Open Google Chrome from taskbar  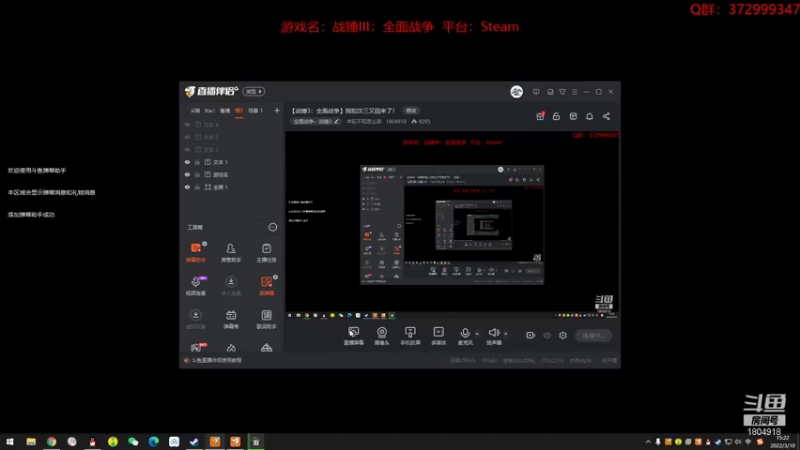pos(52,442)
